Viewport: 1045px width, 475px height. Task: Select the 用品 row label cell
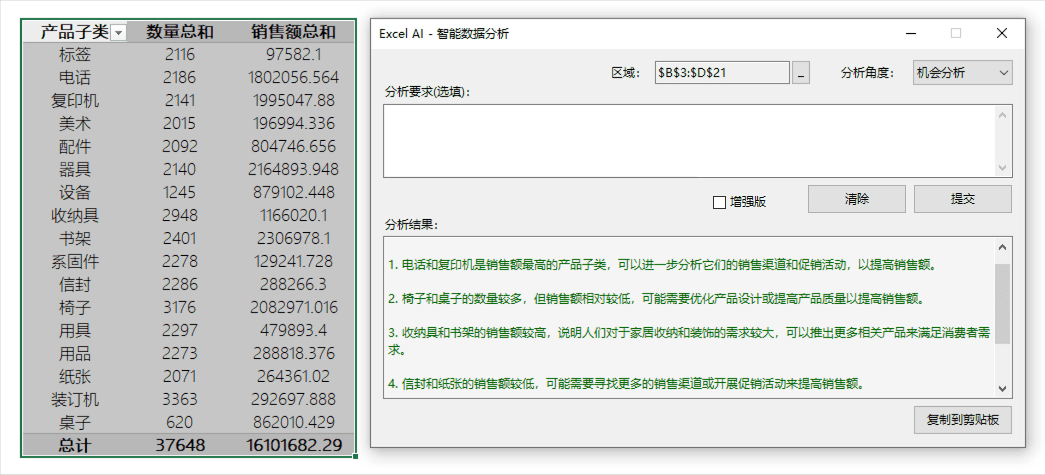tap(75, 353)
